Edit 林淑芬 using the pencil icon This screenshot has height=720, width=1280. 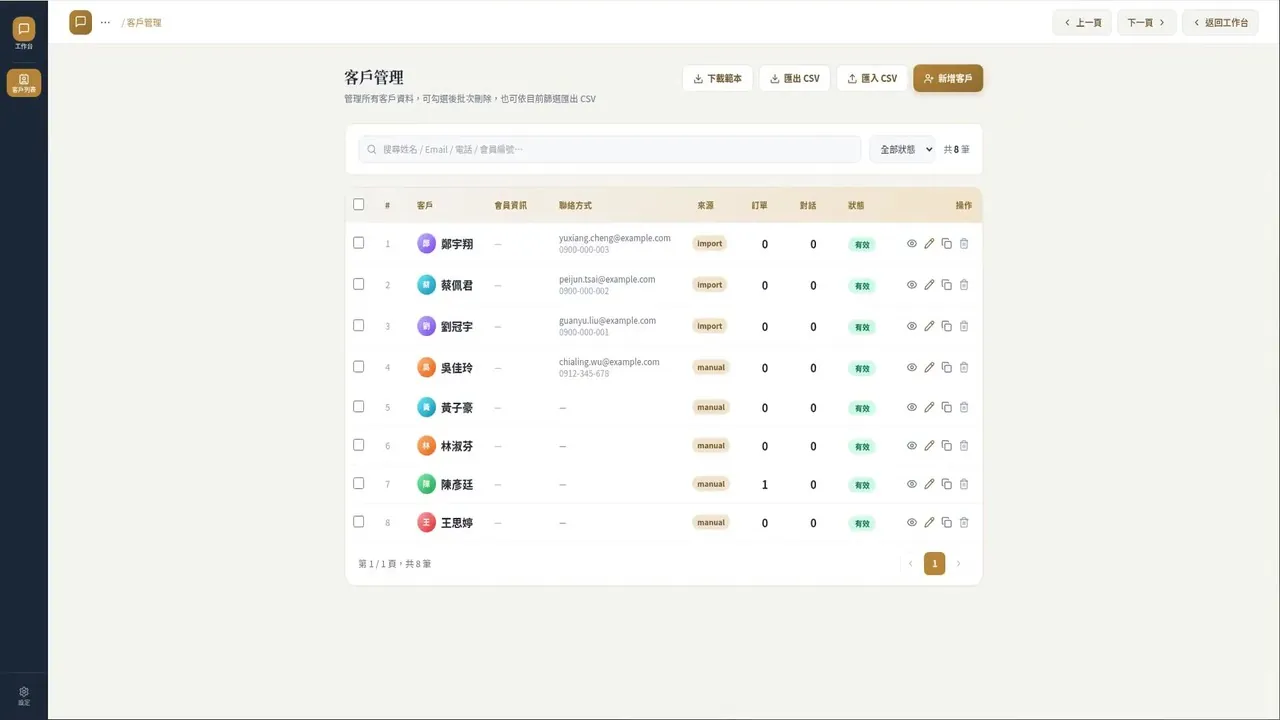(x=929, y=446)
